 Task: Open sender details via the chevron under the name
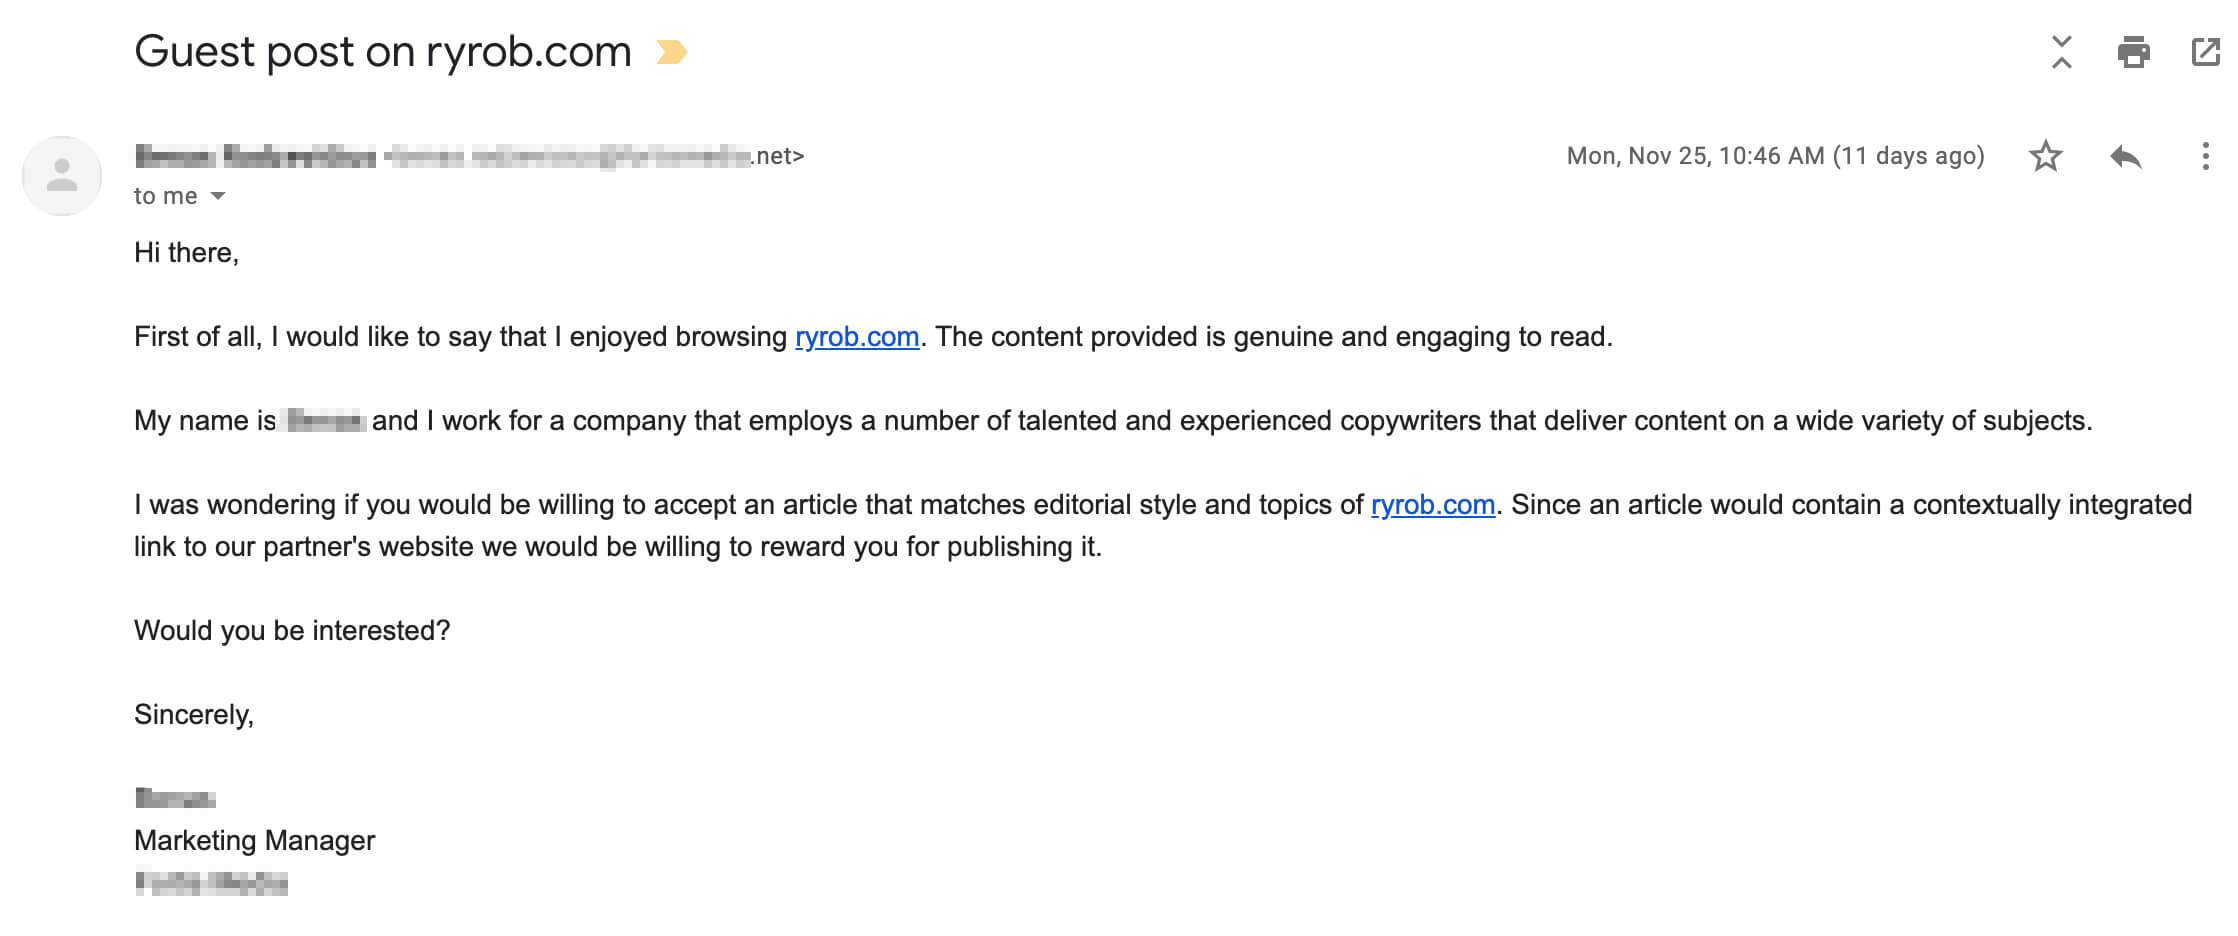219,196
